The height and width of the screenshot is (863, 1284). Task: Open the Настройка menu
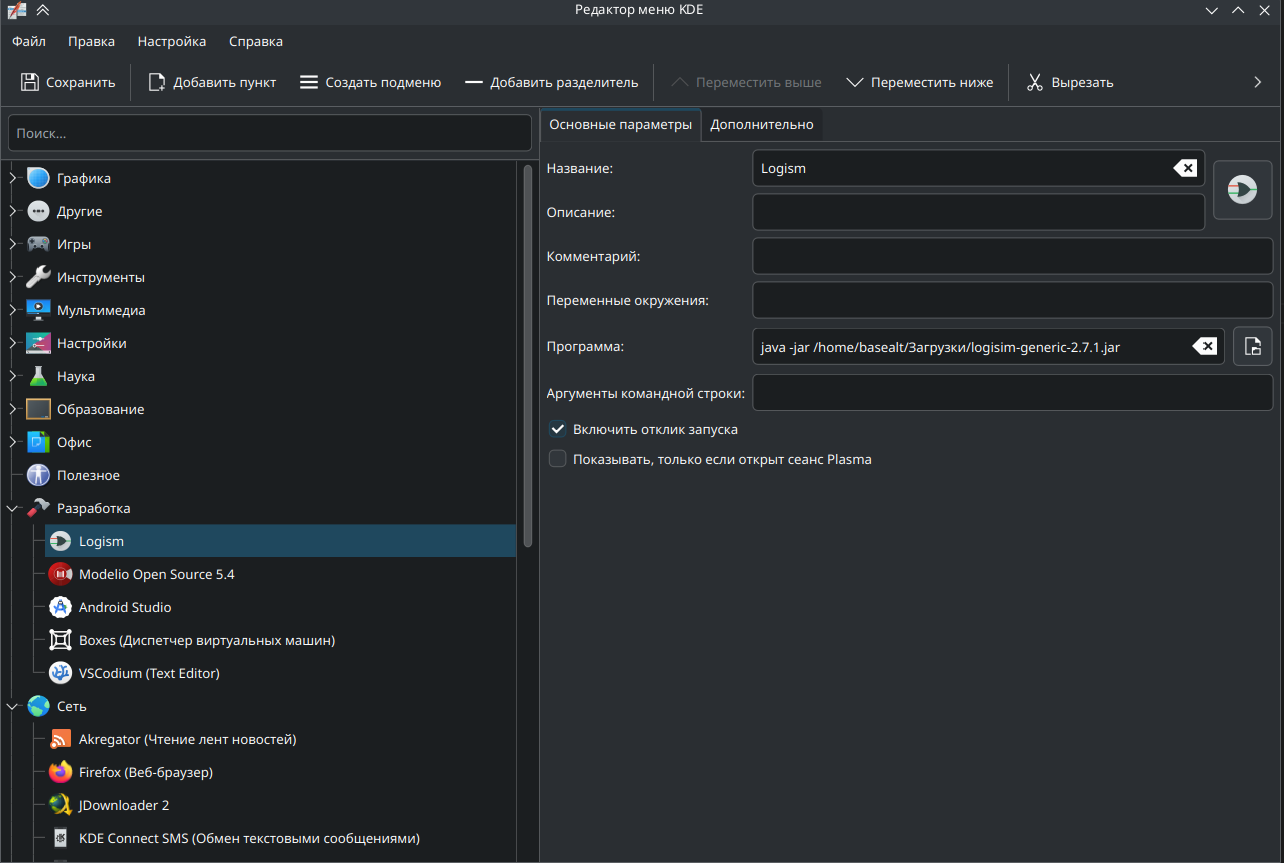[x=172, y=41]
